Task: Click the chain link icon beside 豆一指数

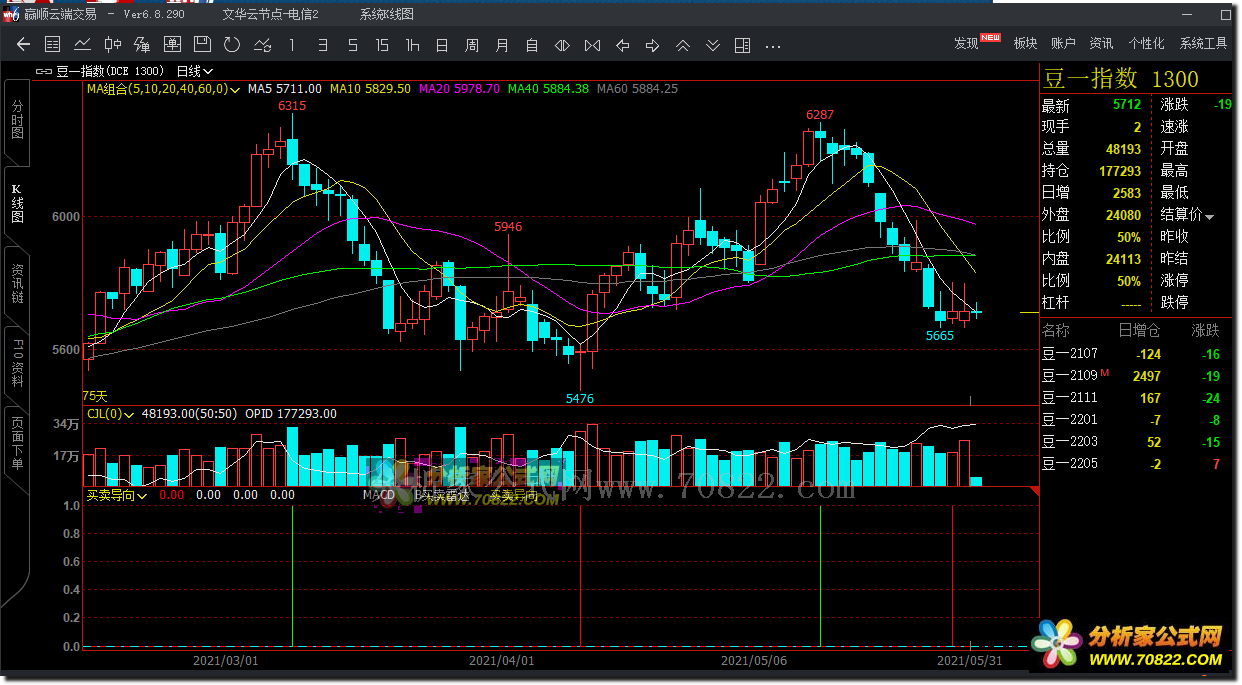Action: pos(44,71)
